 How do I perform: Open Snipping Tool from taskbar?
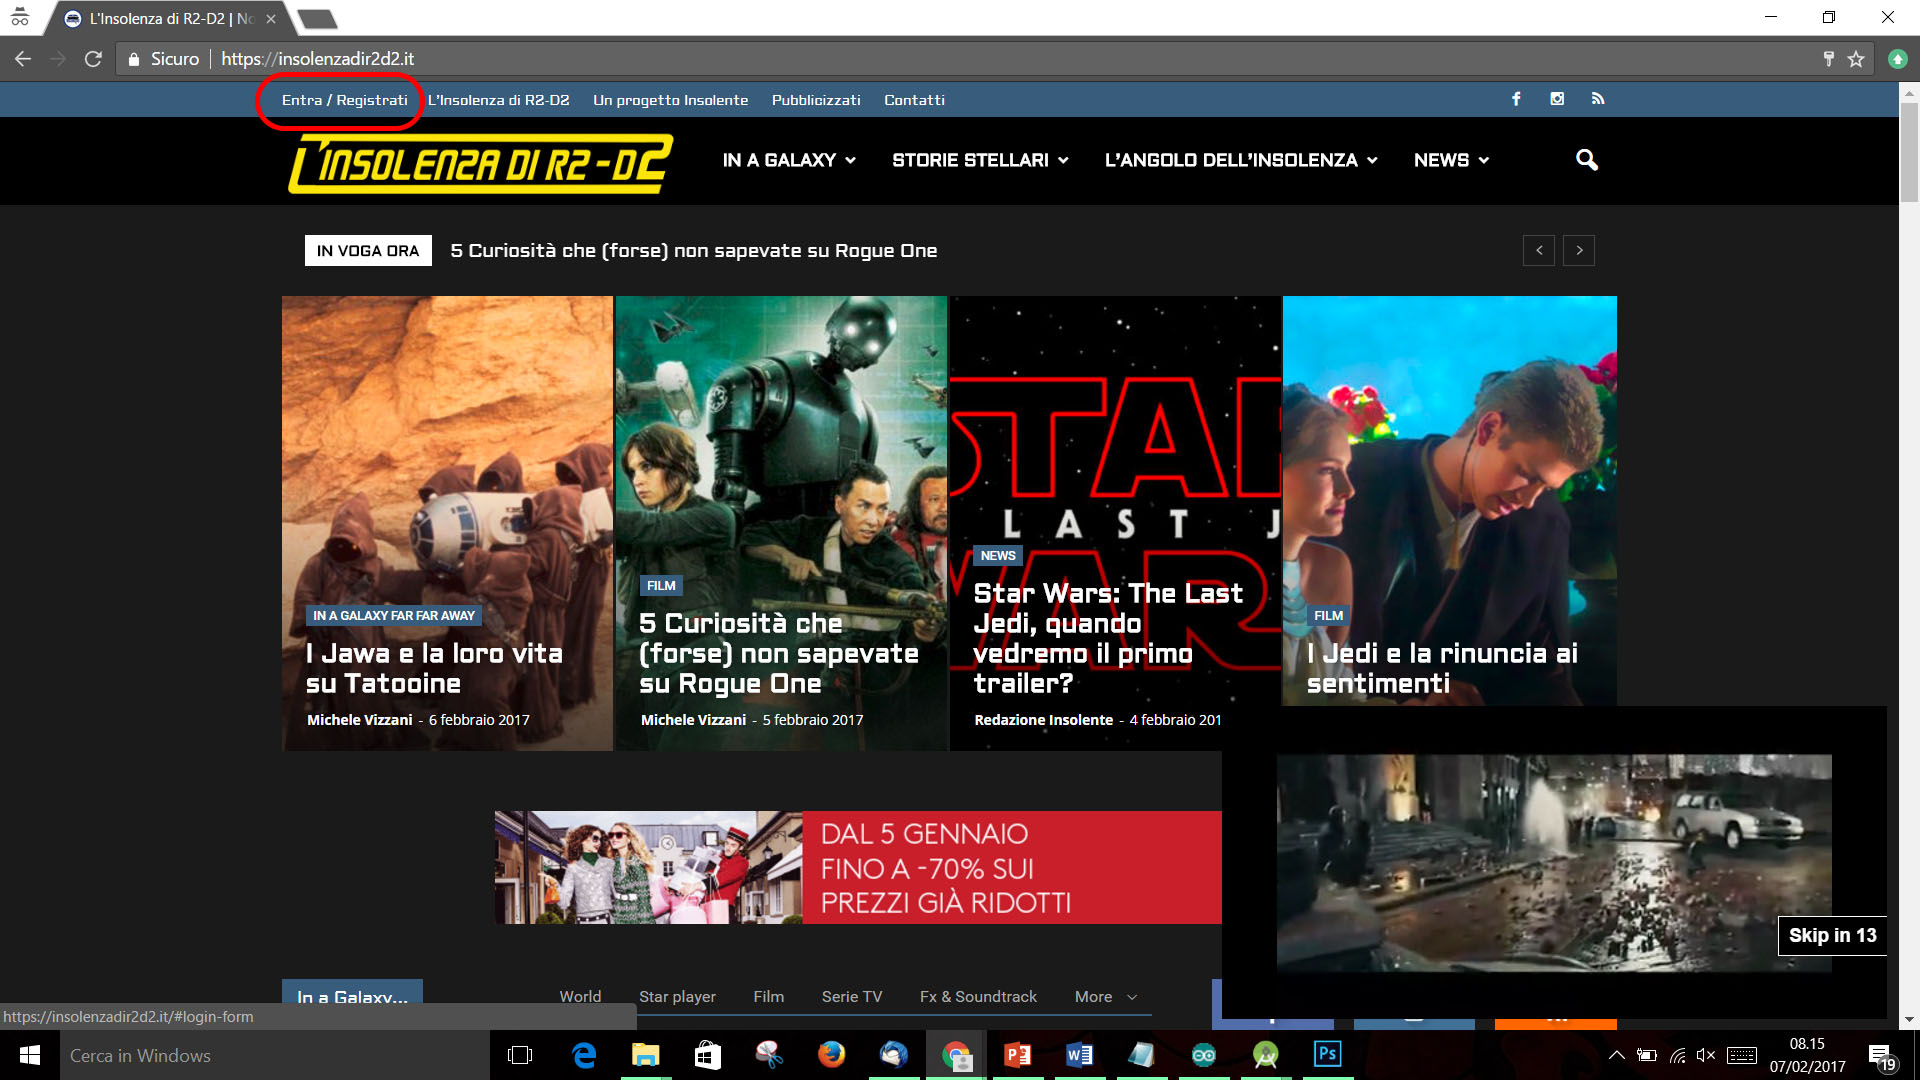(x=770, y=1055)
